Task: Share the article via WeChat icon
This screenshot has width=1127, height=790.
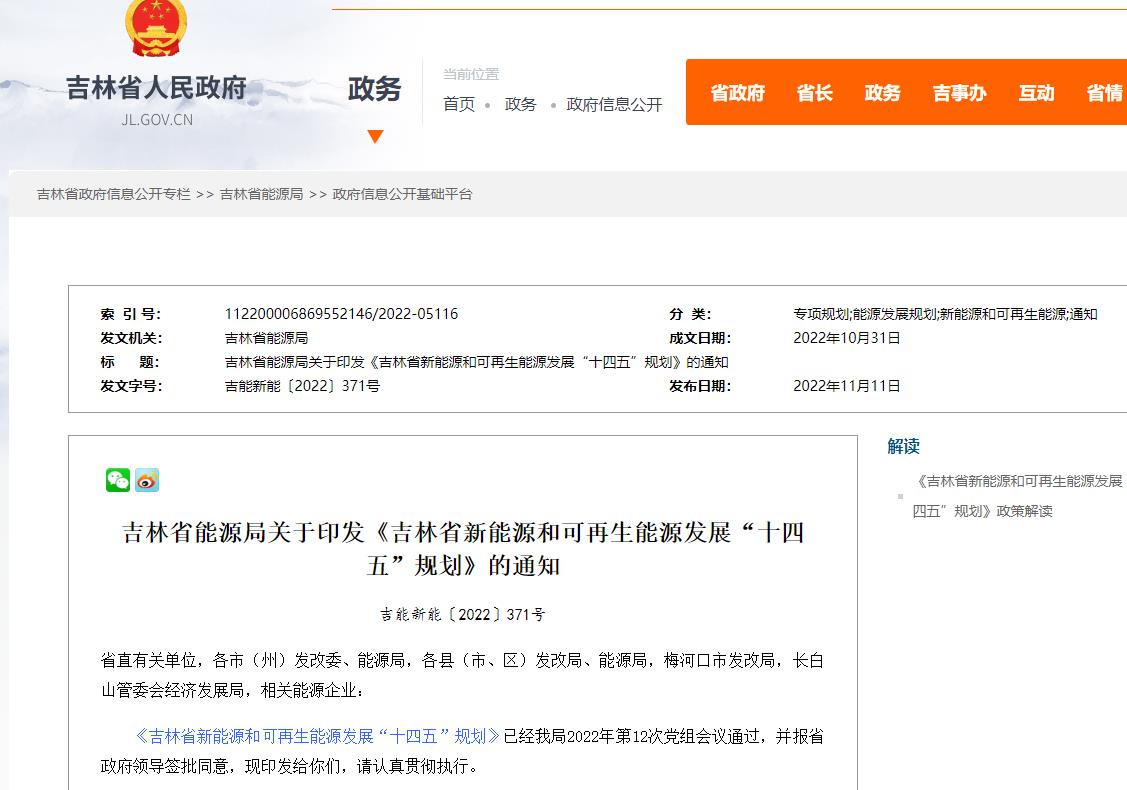Action: 117,479
